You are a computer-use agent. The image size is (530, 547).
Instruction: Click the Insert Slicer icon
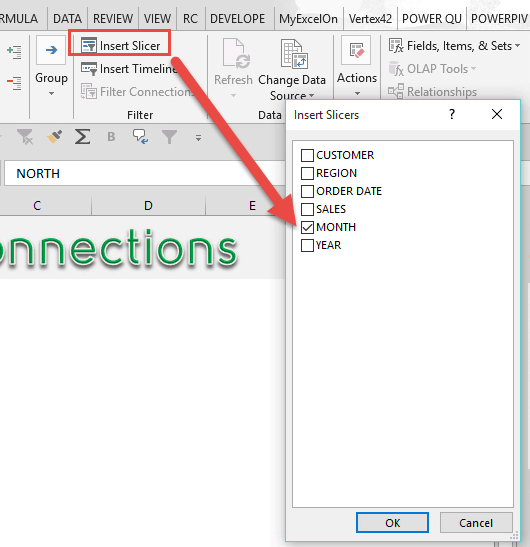click(x=89, y=45)
